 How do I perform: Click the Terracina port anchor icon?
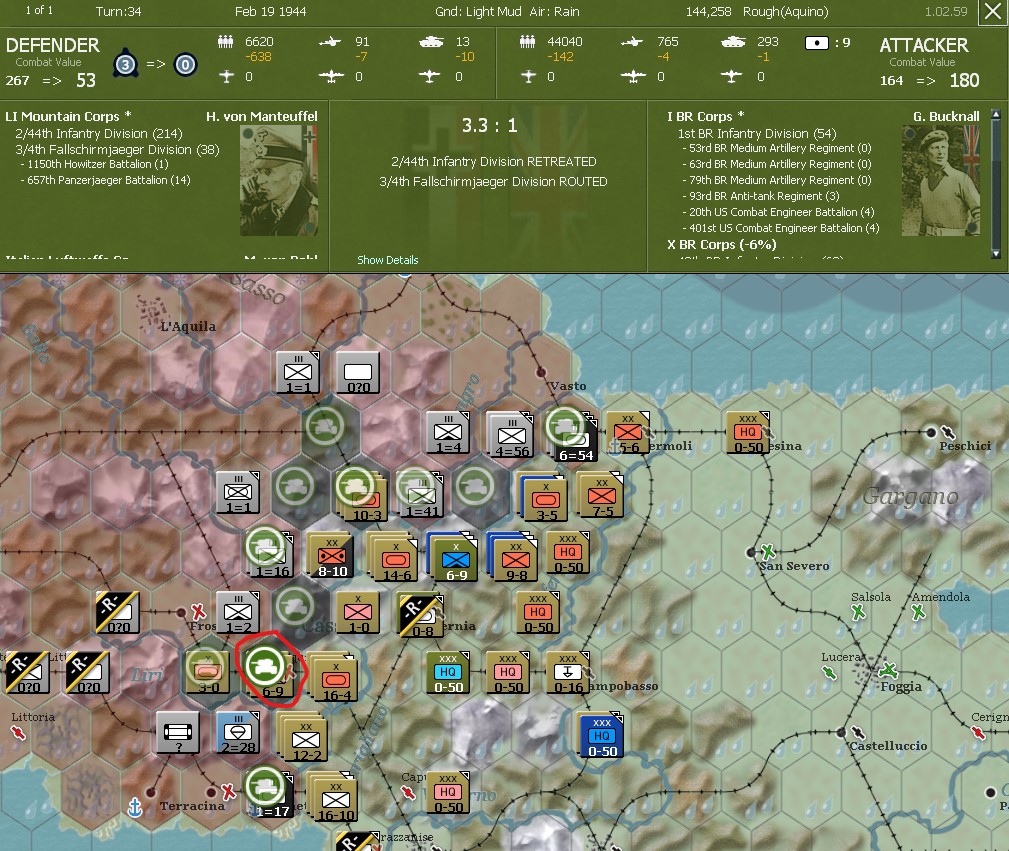coord(135,806)
